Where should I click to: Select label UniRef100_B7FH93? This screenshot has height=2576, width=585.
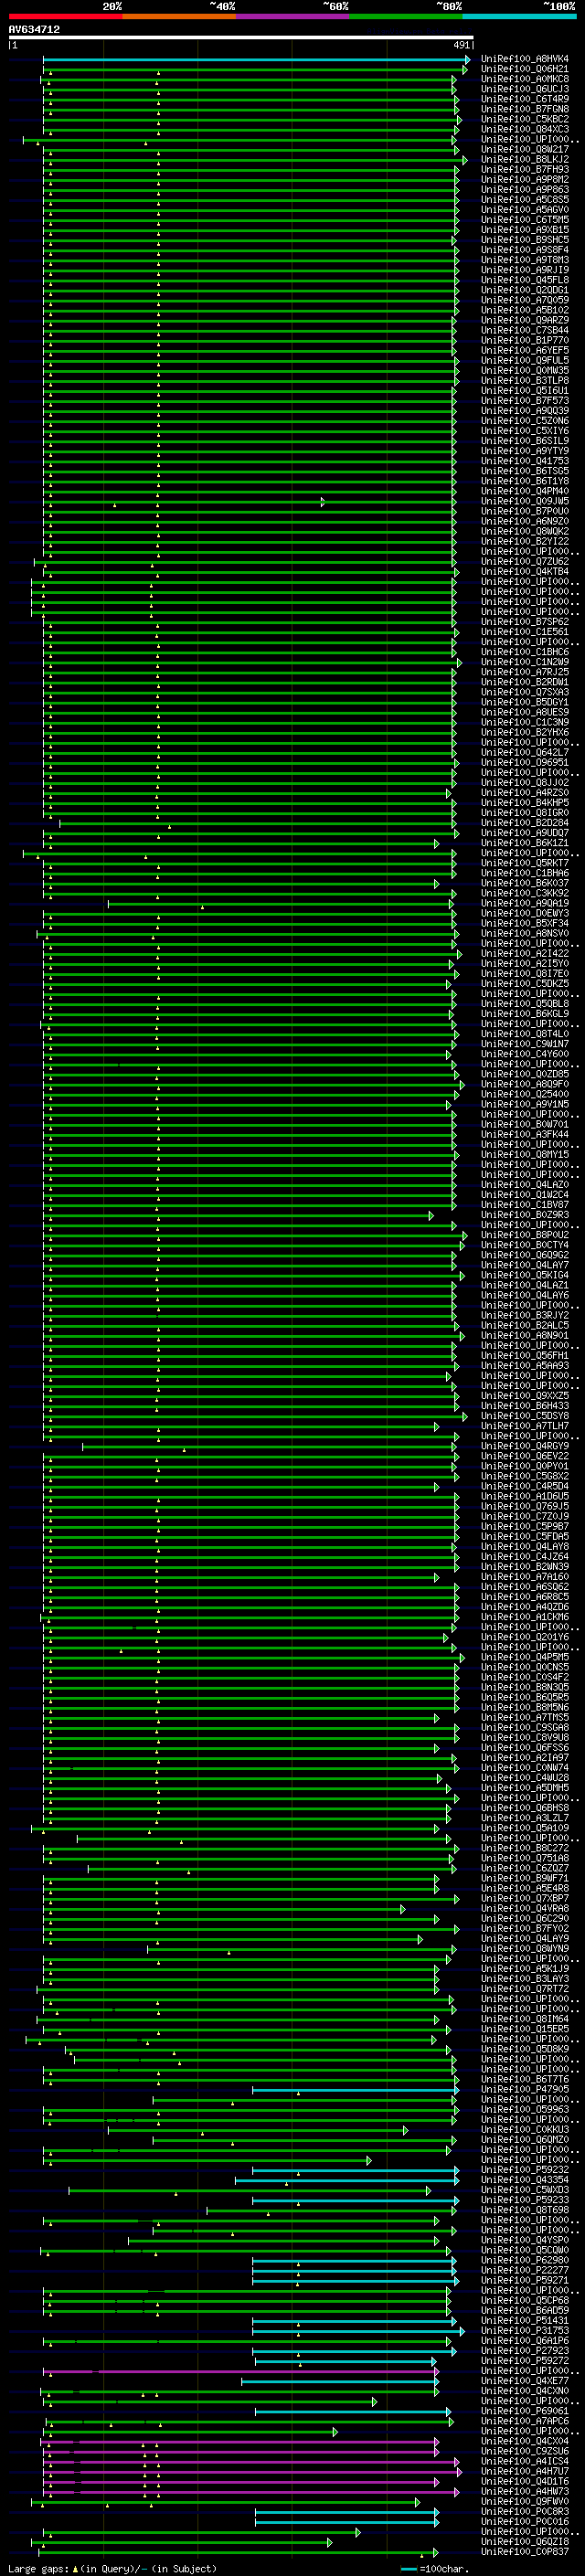[524, 170]
